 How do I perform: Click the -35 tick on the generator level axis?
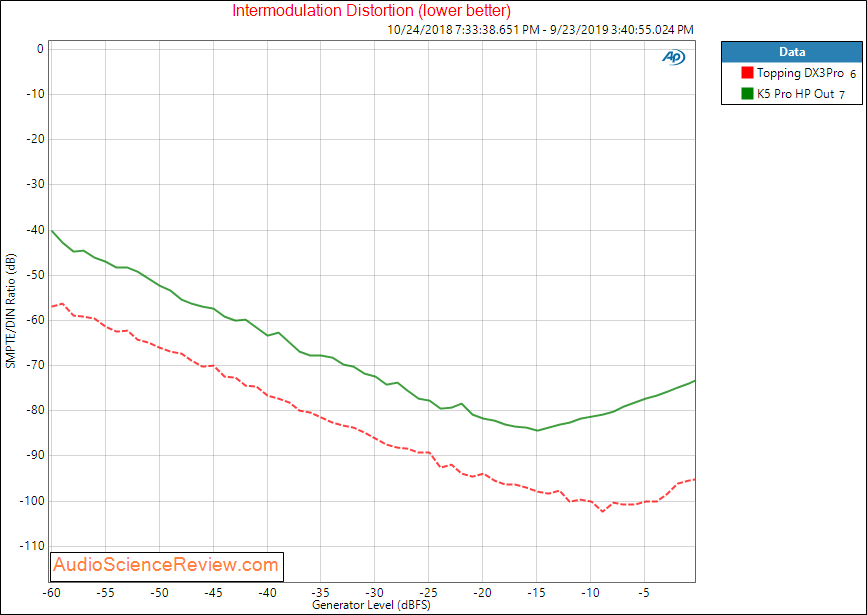tap(321, 593)
